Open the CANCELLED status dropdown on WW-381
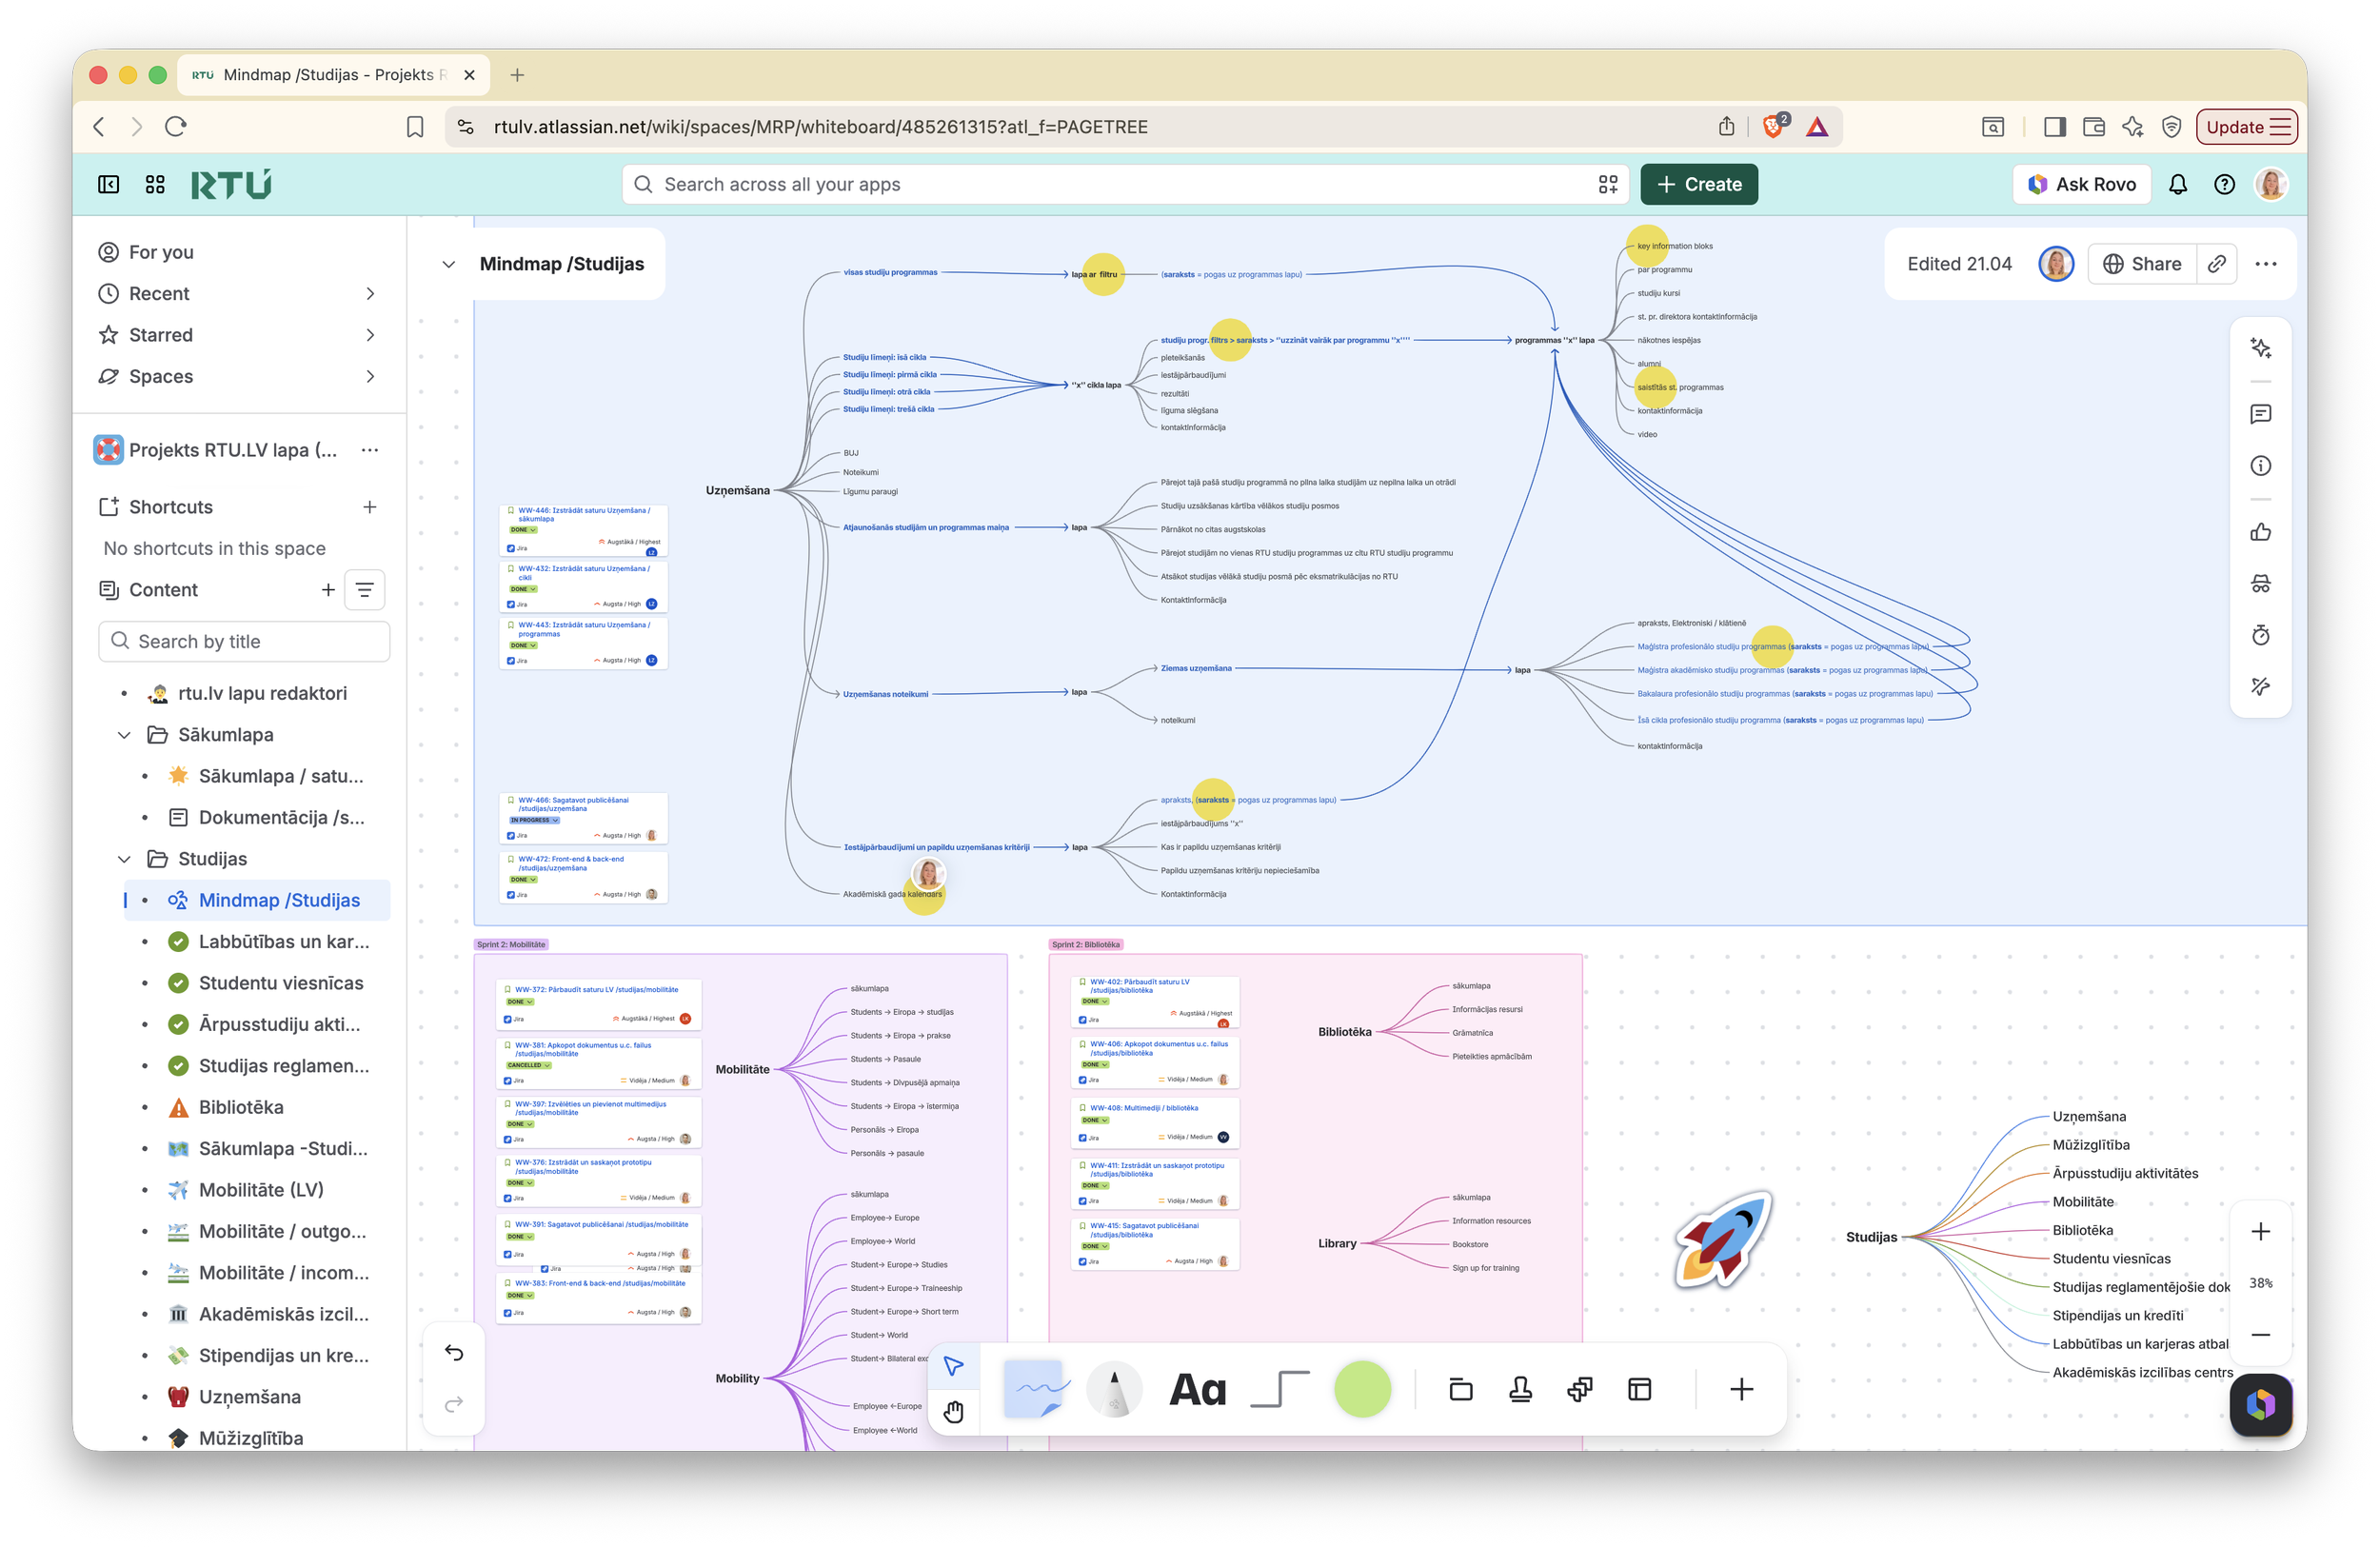This screenshot has width=2380, height=1547. (528, 1065)
